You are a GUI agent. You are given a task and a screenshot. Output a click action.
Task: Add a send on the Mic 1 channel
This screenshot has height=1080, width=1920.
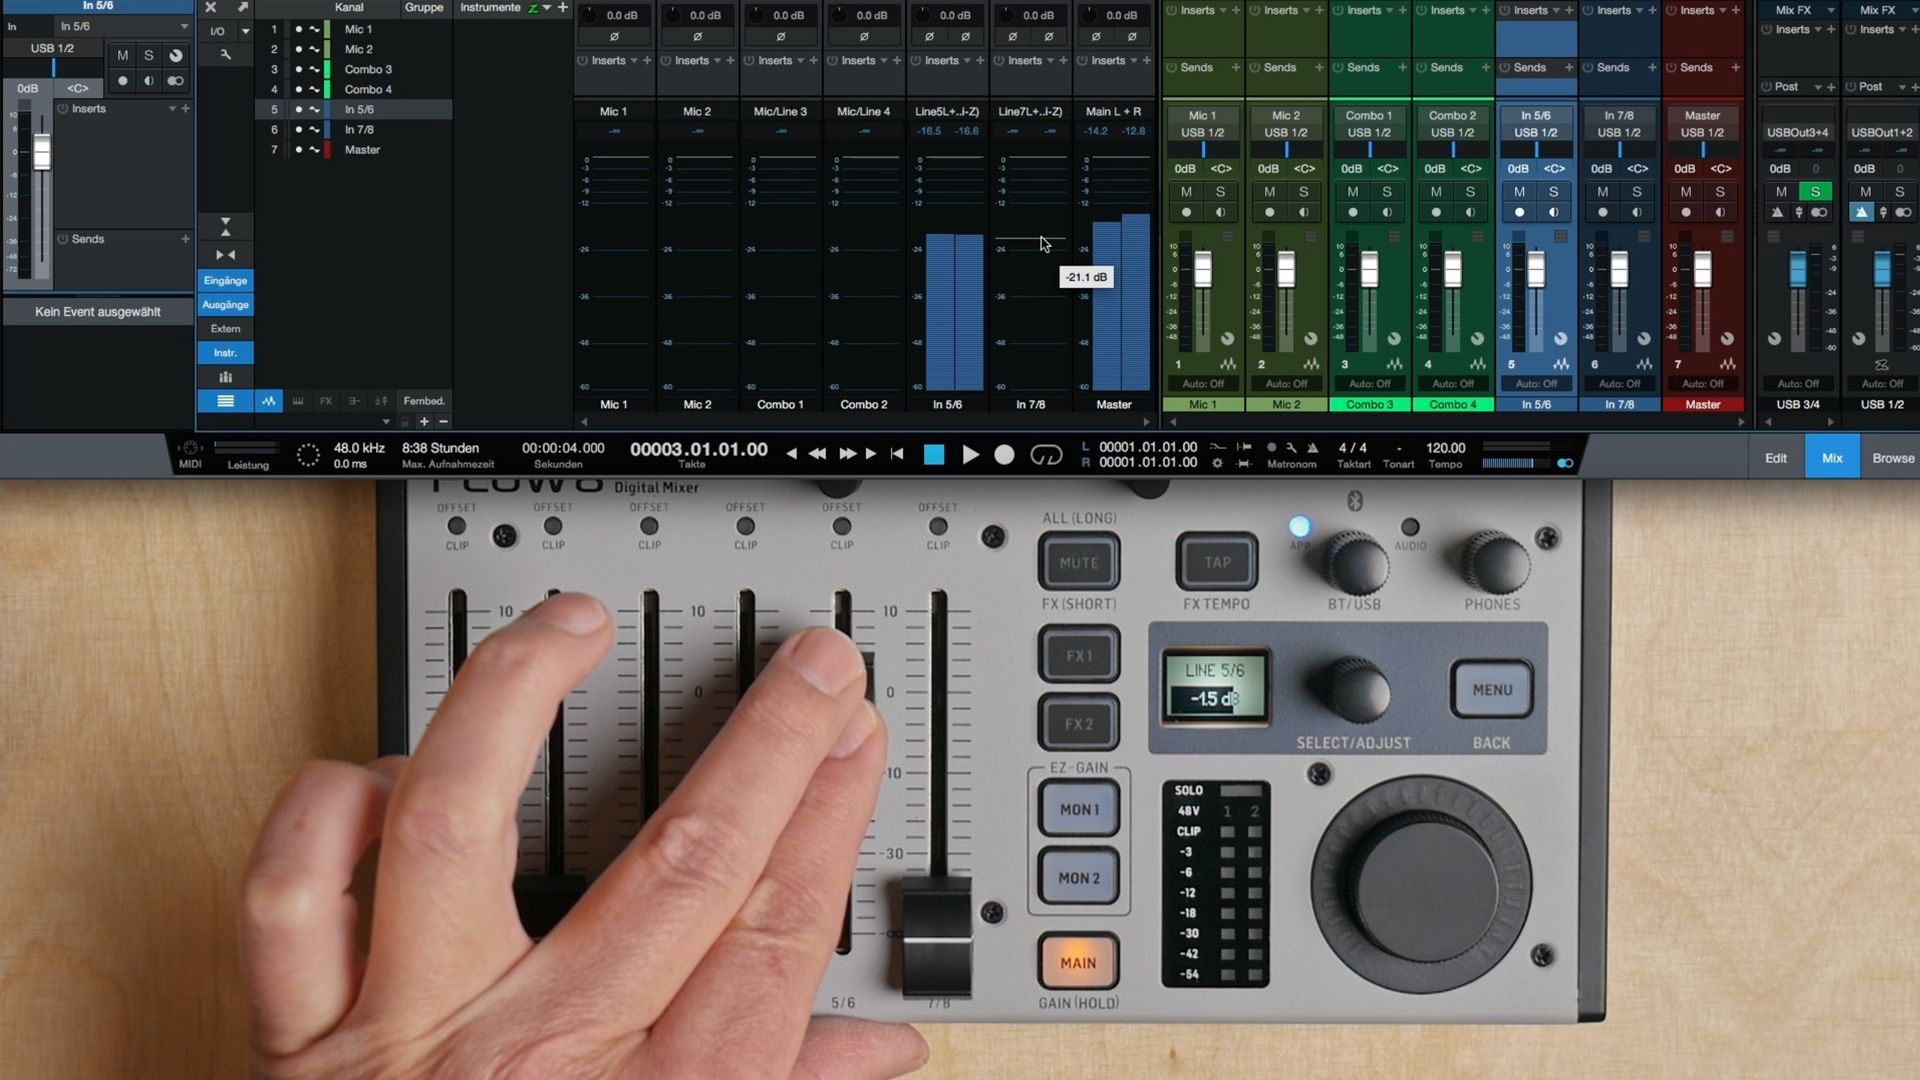point(1236,67)
